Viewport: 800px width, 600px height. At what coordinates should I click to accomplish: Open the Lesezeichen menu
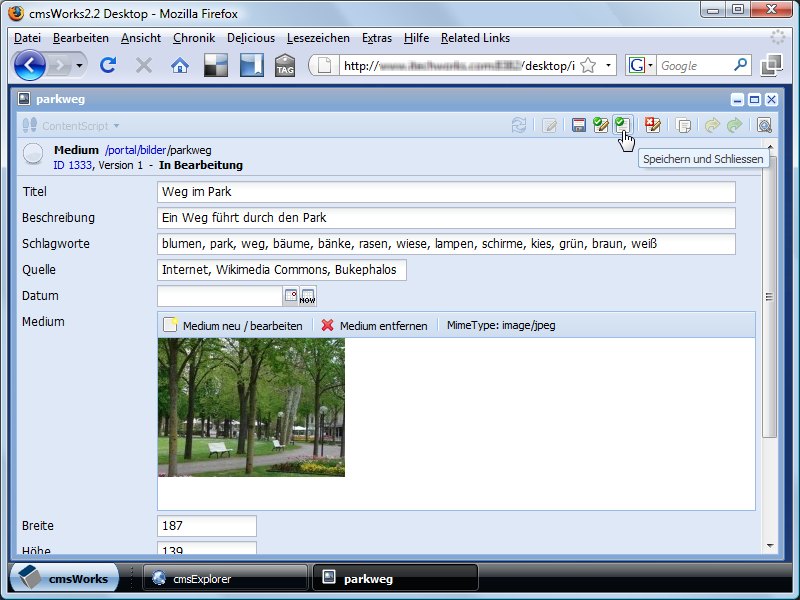tap(318, 38)
